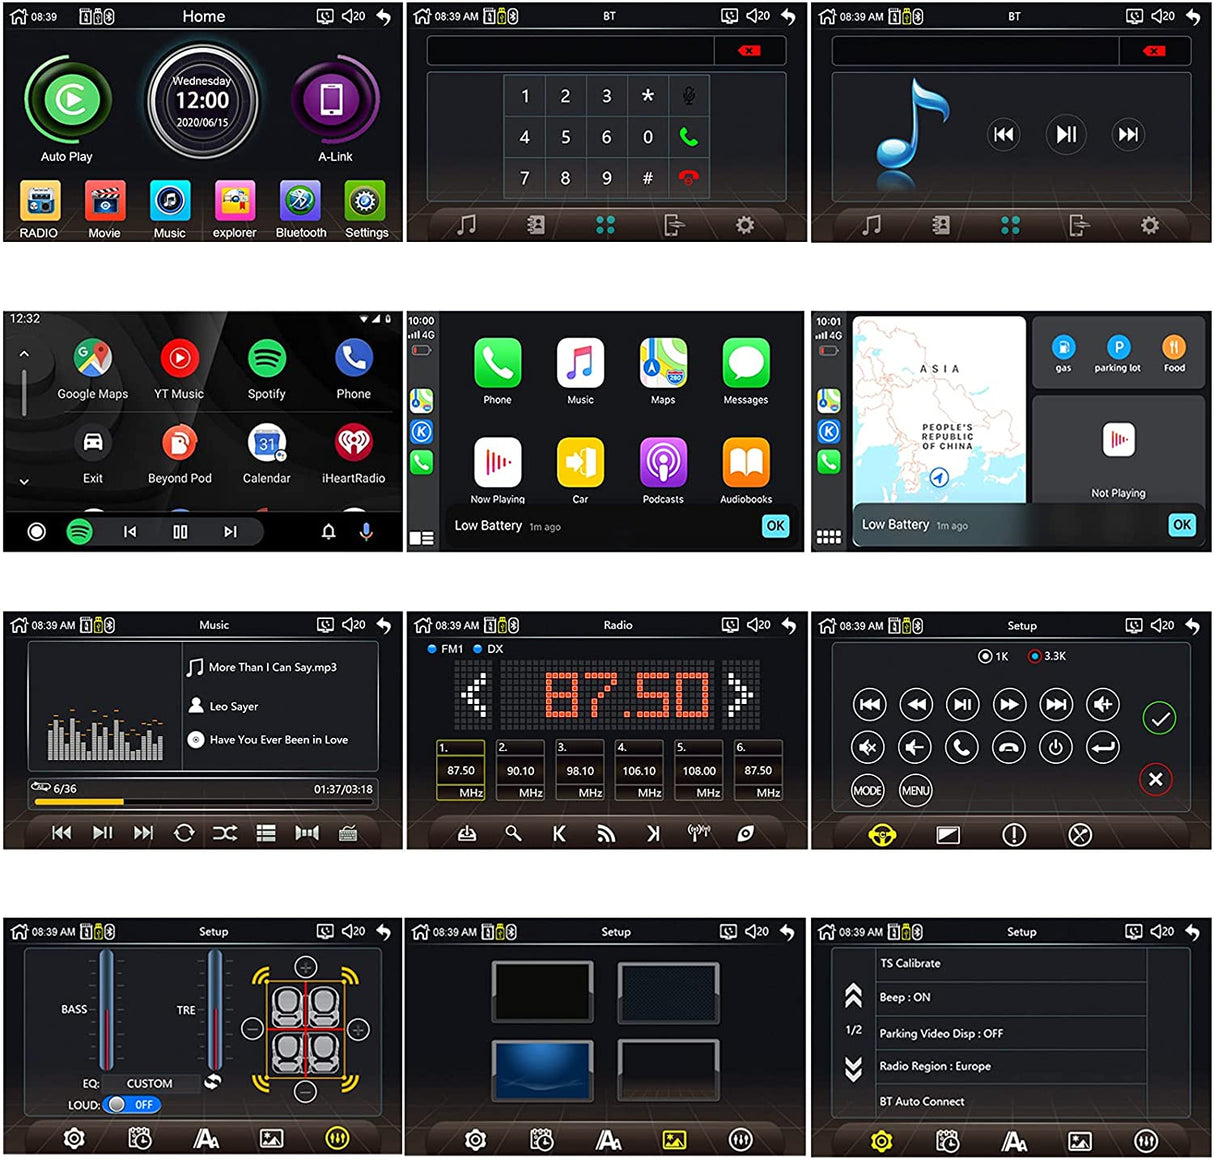Open the TS Calibrate menu entry
Image resolution: width=1214 pixels, height=1162 pixels.
(910, 963)
